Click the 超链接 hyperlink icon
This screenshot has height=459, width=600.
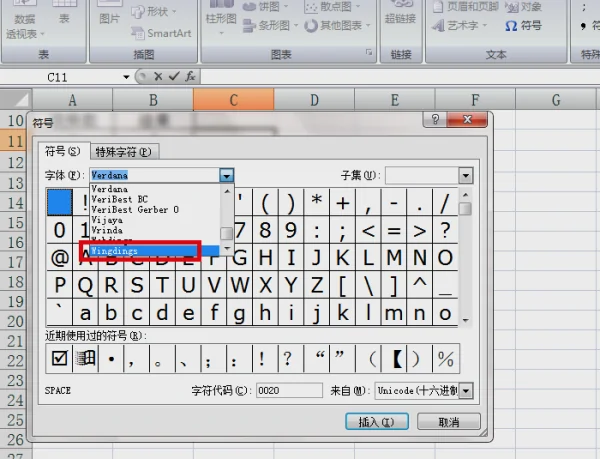[x=400, y=11]
